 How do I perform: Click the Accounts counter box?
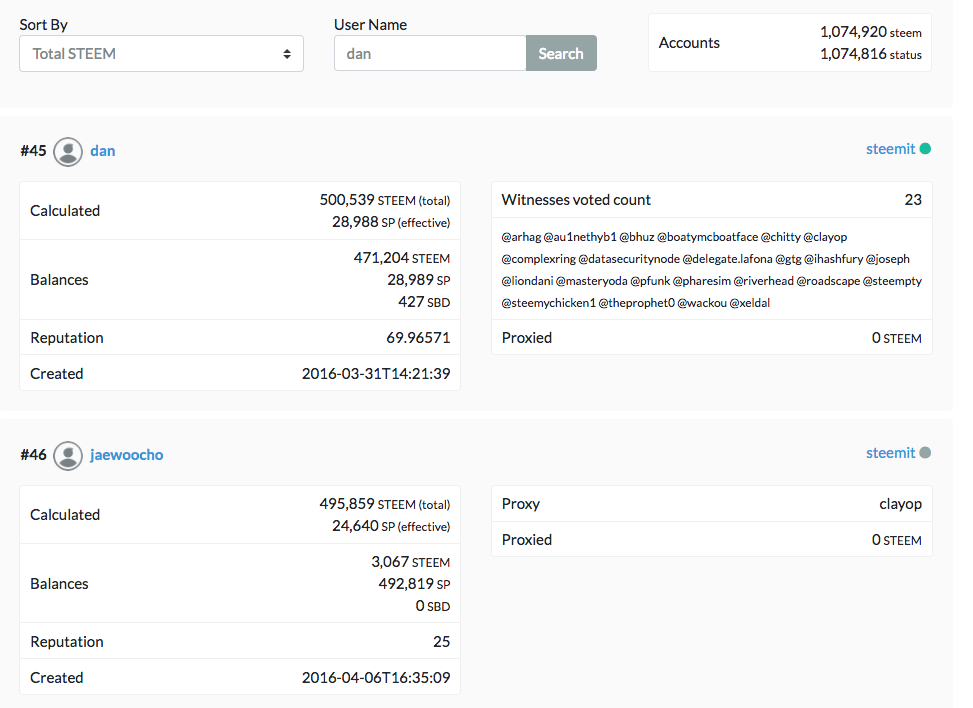click(x=789, y=43)
